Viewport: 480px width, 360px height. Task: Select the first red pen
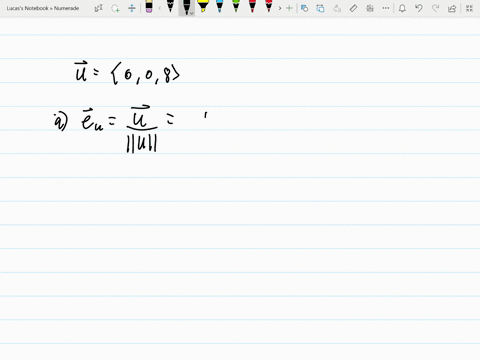coord(252,7)
